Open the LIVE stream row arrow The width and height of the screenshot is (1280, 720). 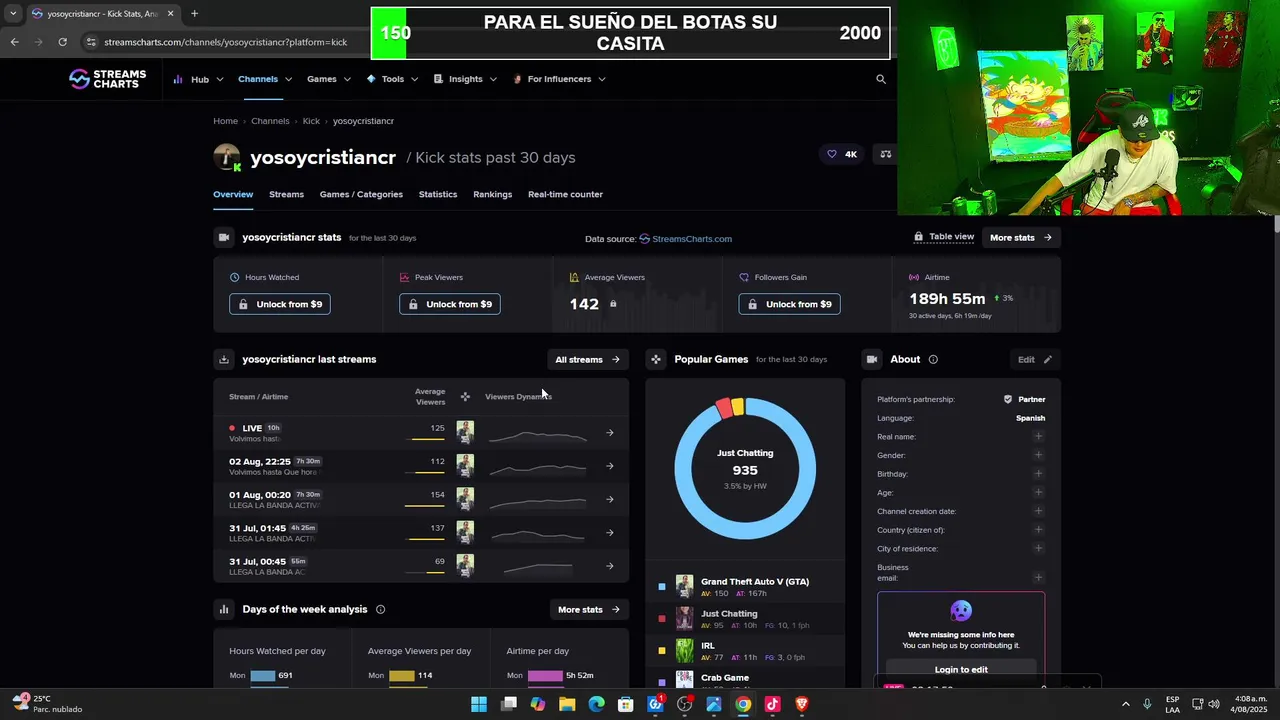coord(610,433)
